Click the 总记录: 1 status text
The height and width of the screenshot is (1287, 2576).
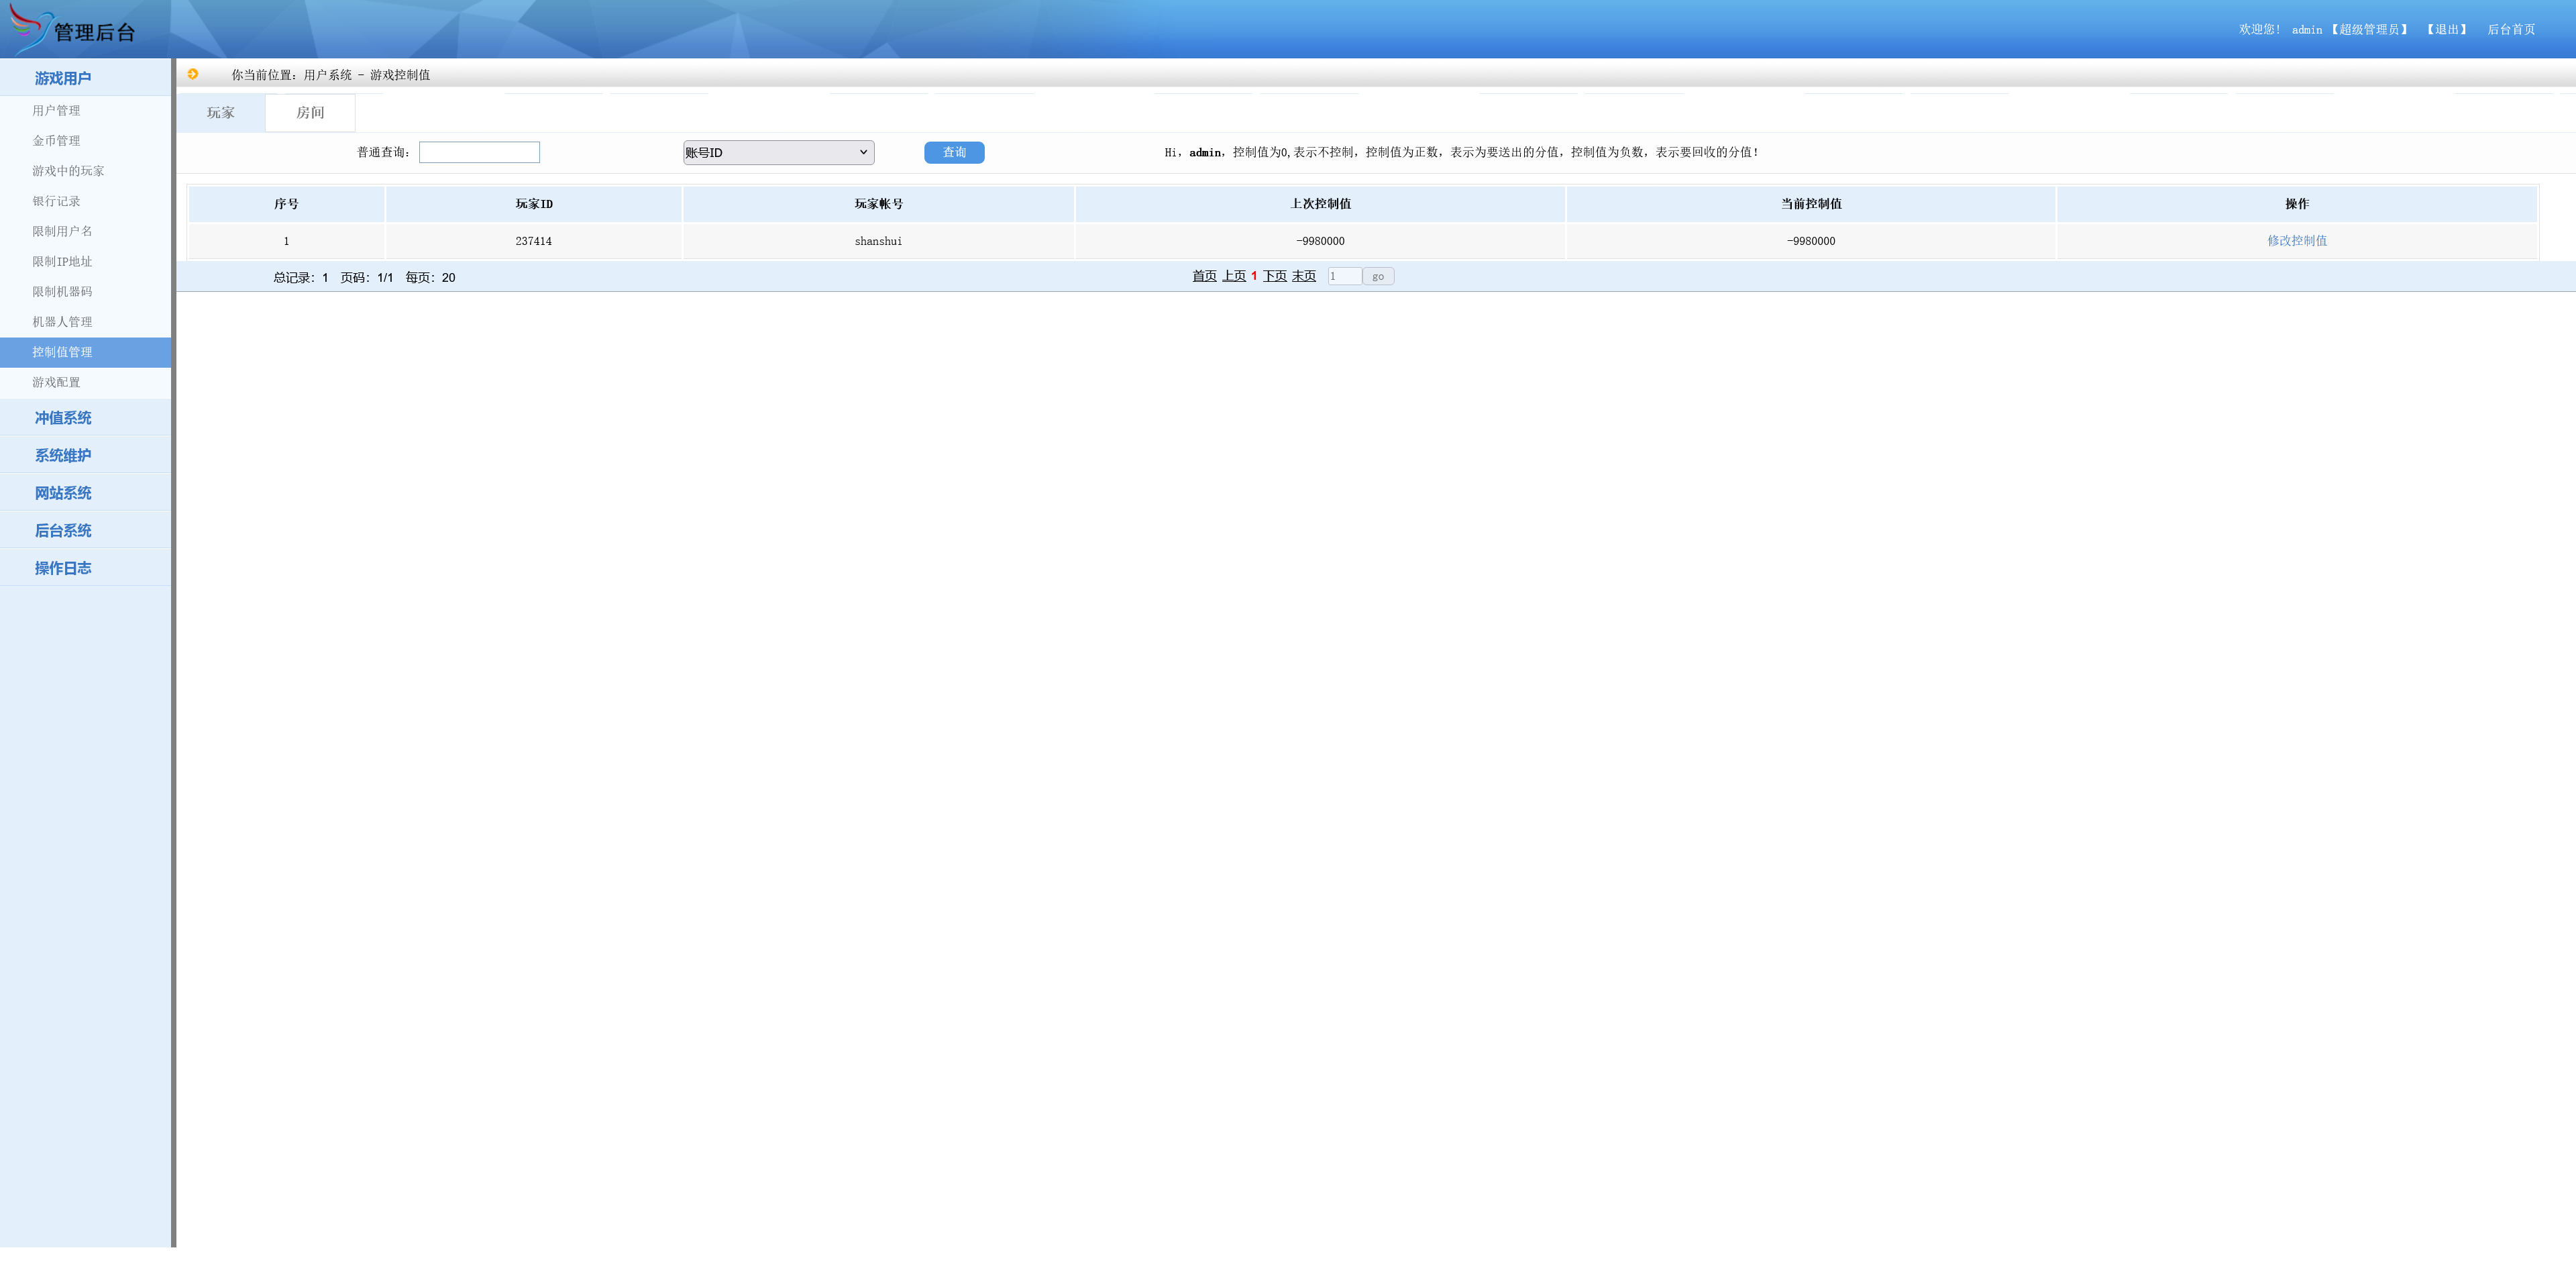(301, 278)
